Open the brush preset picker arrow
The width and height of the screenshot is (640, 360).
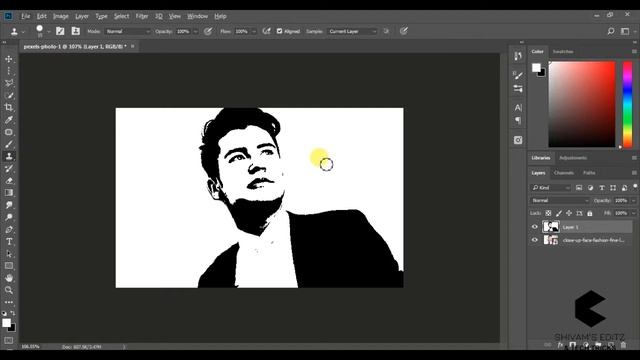tap(49, 31)
